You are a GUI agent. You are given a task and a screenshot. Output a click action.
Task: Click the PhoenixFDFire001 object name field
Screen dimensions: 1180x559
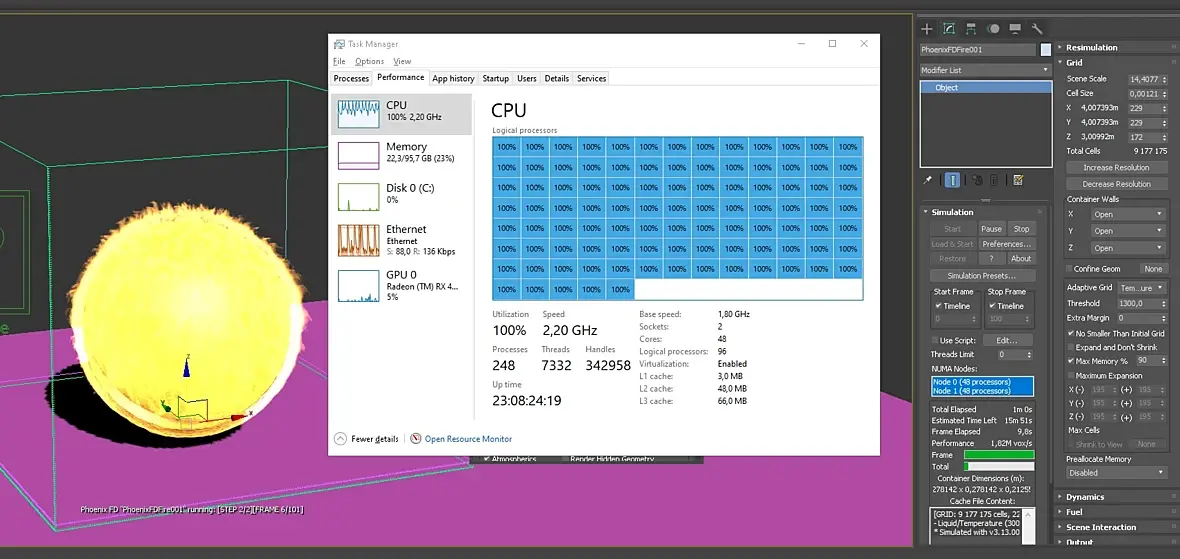[978, 50]
